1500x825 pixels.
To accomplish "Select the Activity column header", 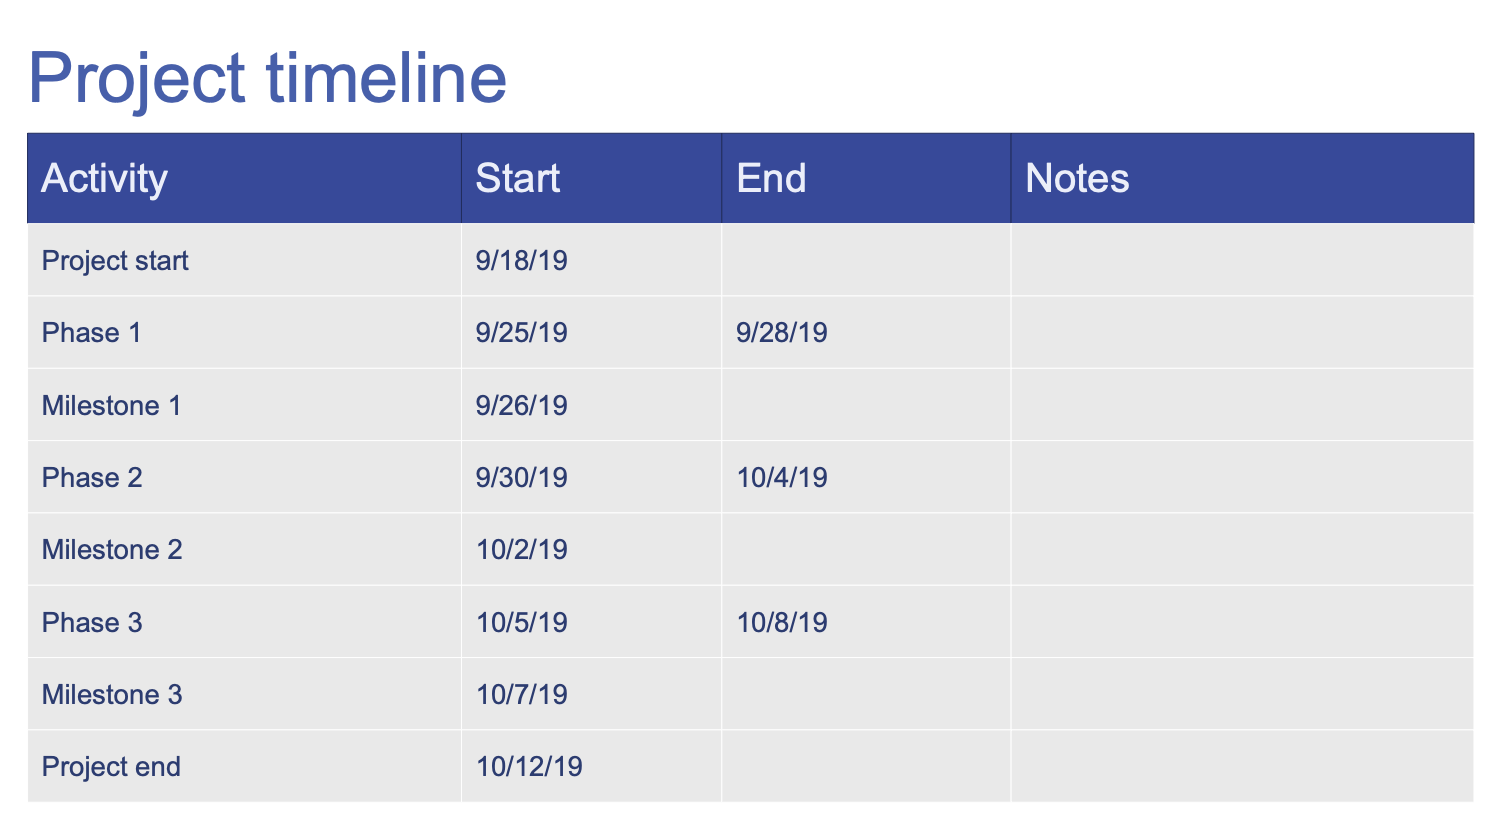I will 104,178.
